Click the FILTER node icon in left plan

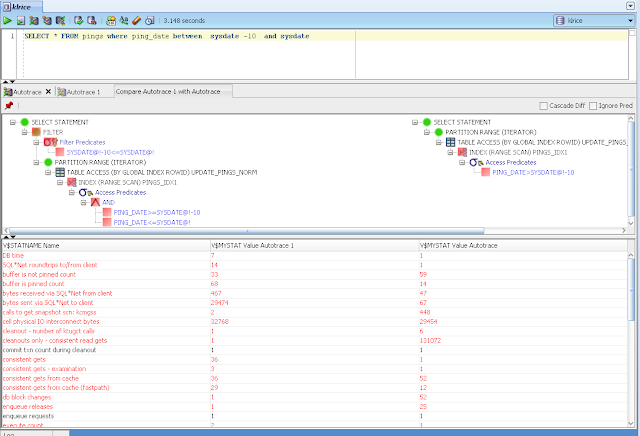[x=36, y=132]
